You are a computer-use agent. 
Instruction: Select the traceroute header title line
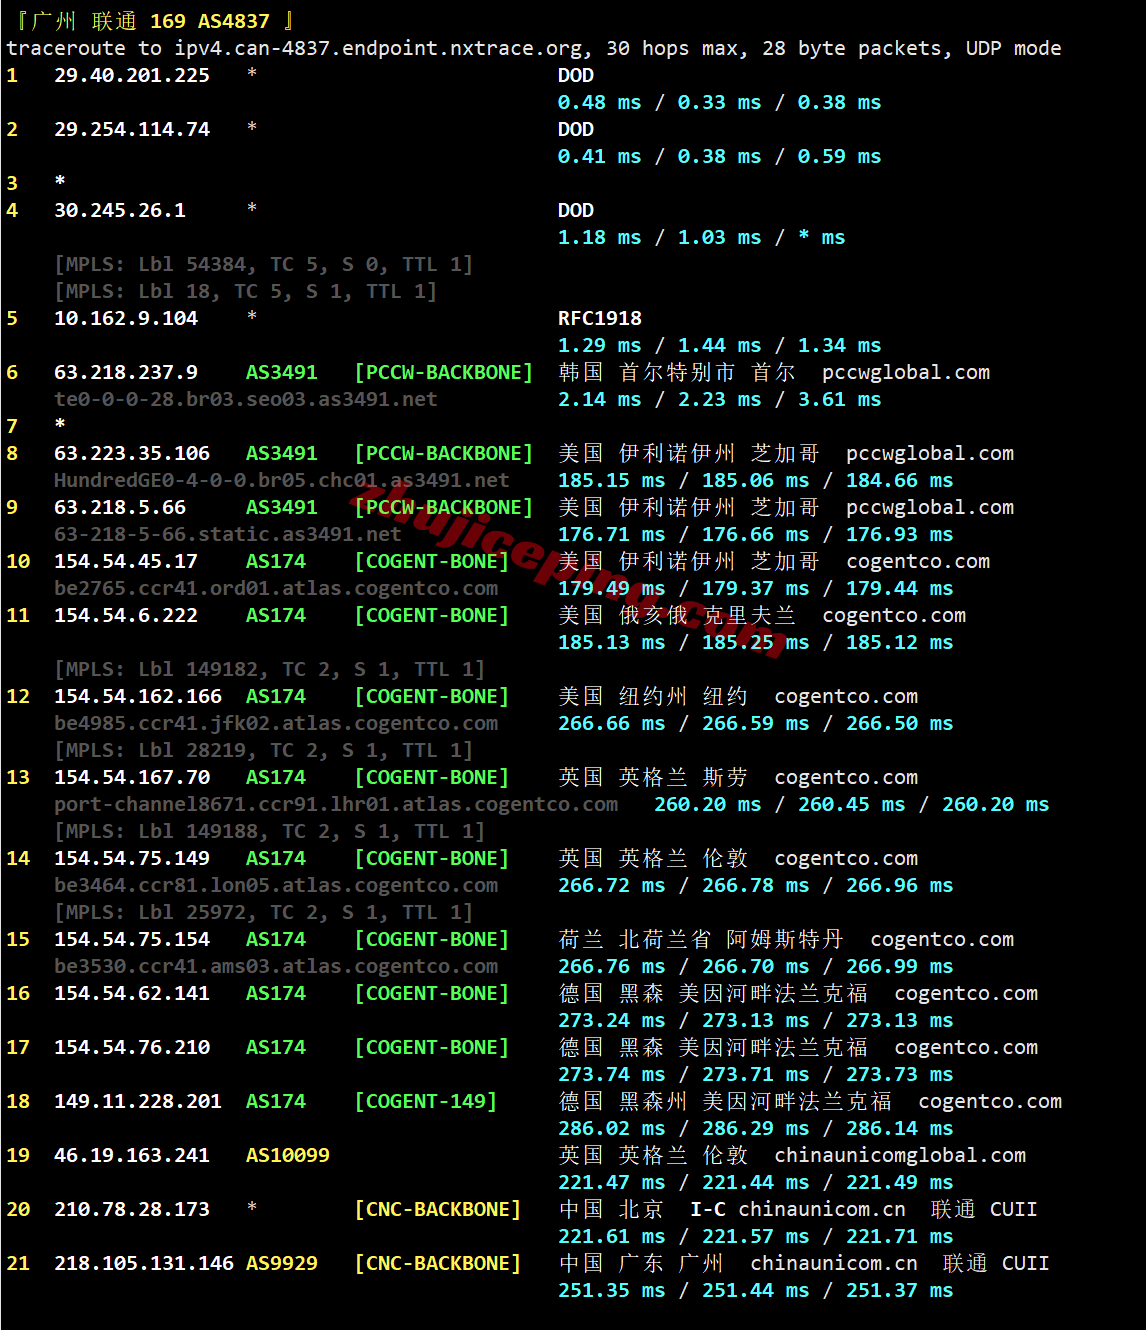tap(155, 21)
